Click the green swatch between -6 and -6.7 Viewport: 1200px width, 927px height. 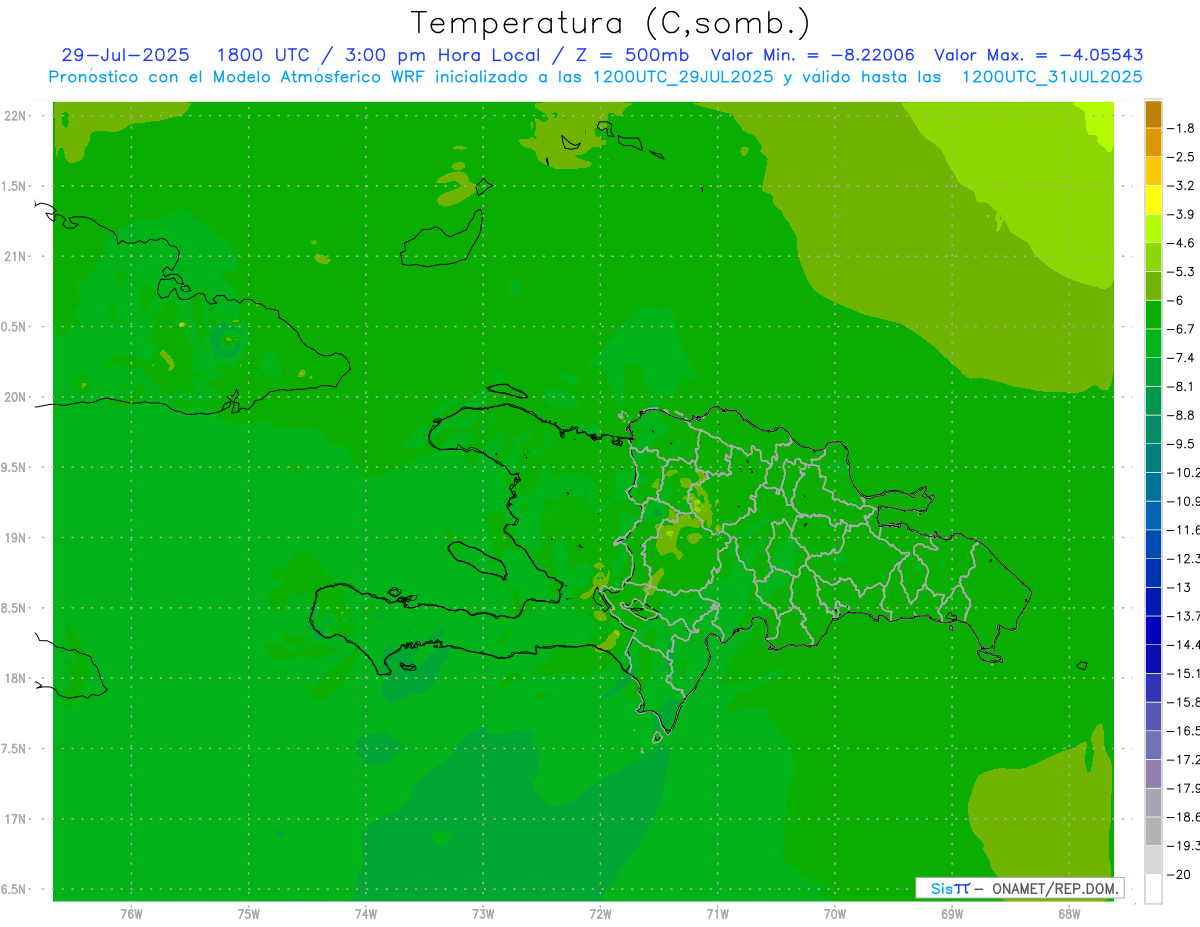tap(1153, 314)
